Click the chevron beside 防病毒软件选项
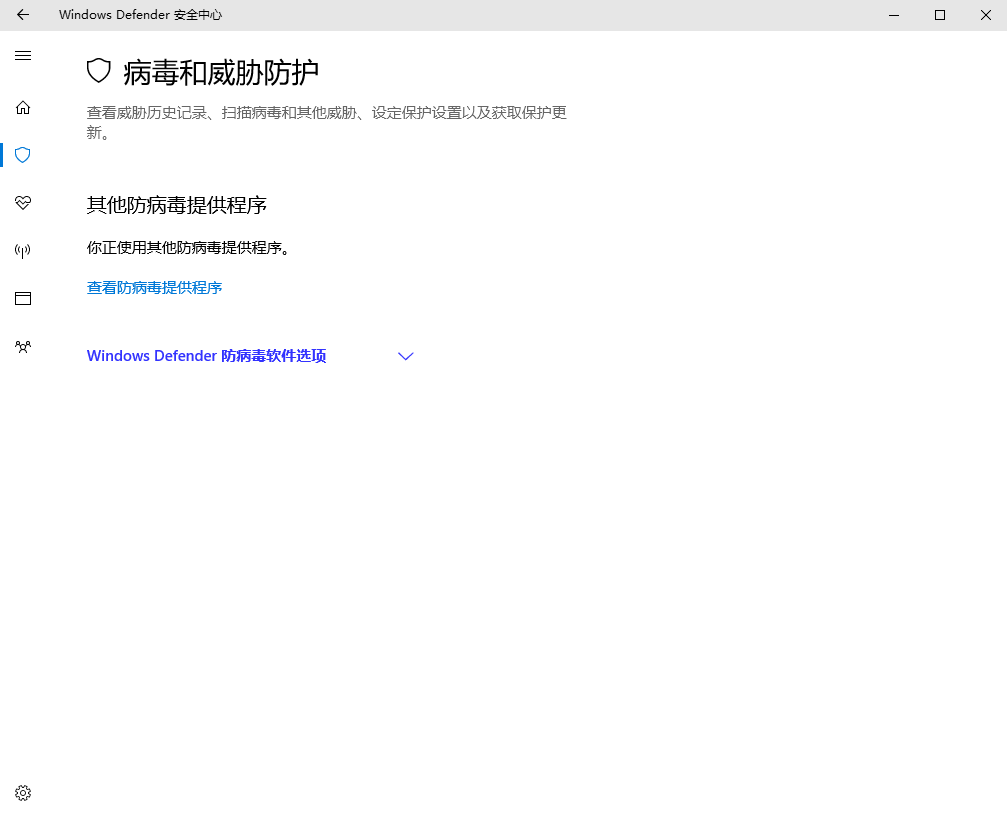 tap(405, 356)
